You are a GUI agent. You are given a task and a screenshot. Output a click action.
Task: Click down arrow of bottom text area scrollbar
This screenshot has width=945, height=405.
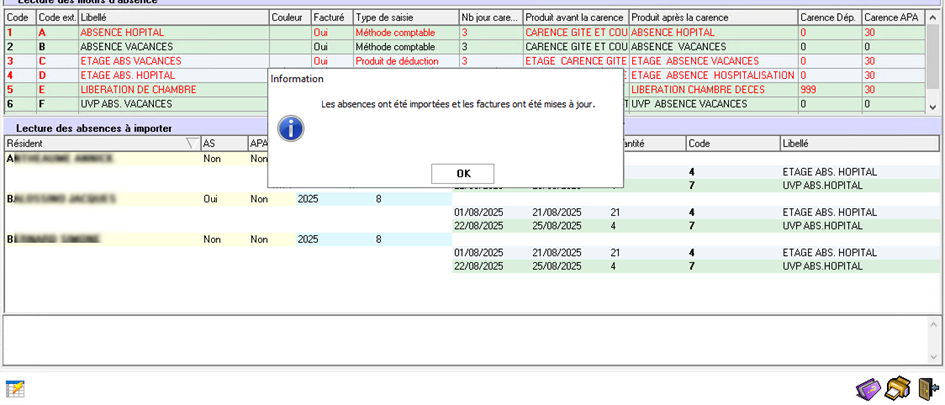pos(934,358)
